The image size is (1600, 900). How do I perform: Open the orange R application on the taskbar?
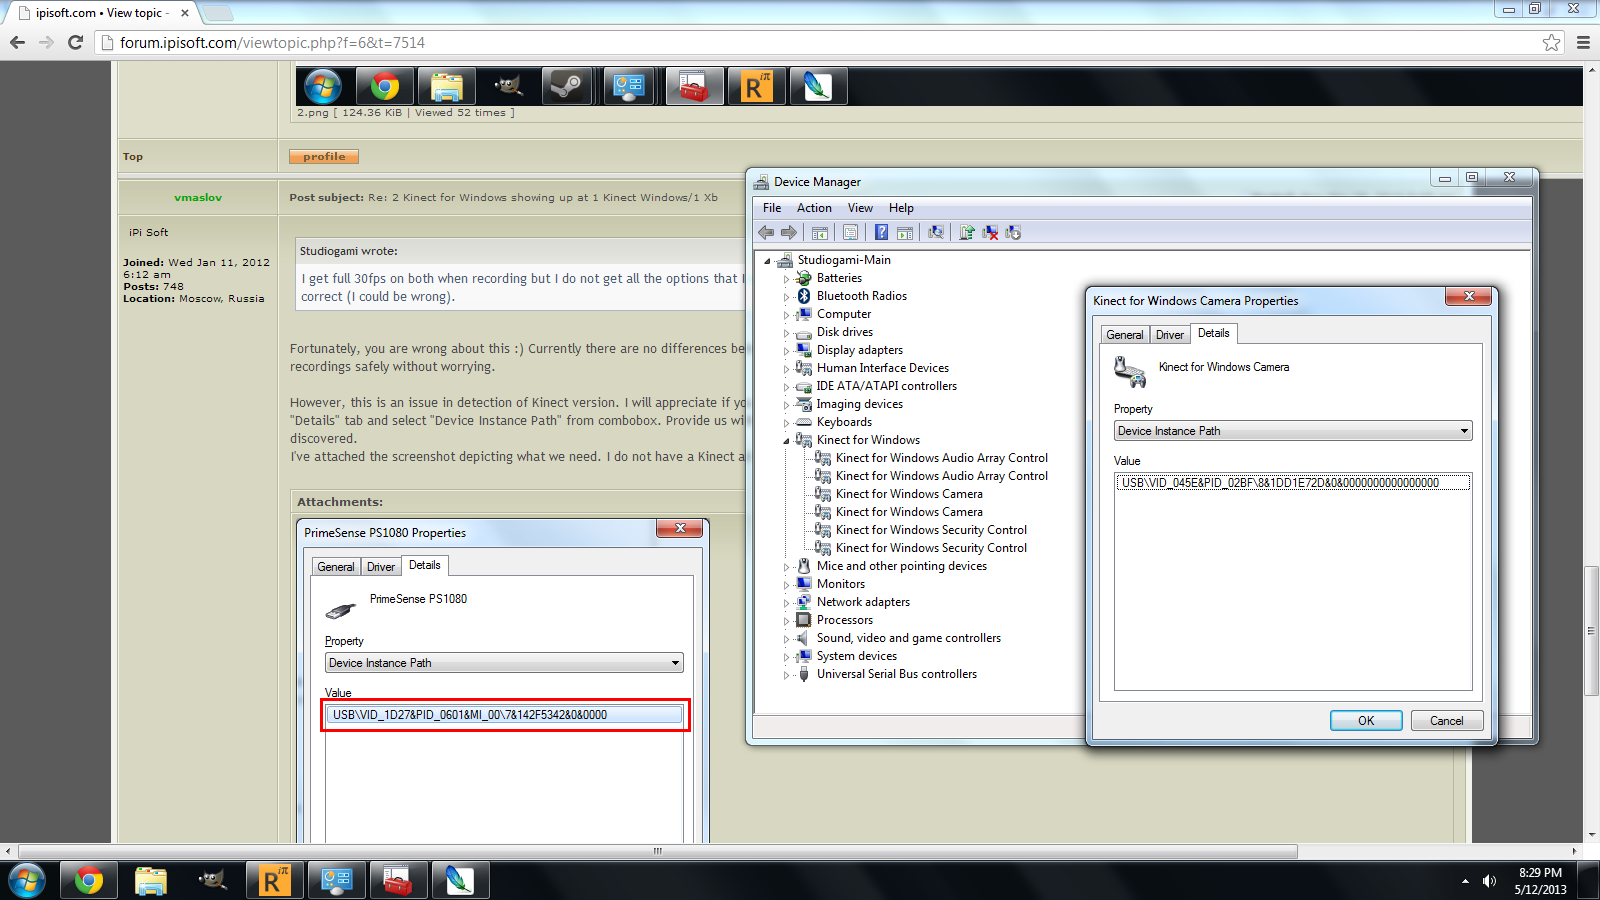tap(274, 881)
